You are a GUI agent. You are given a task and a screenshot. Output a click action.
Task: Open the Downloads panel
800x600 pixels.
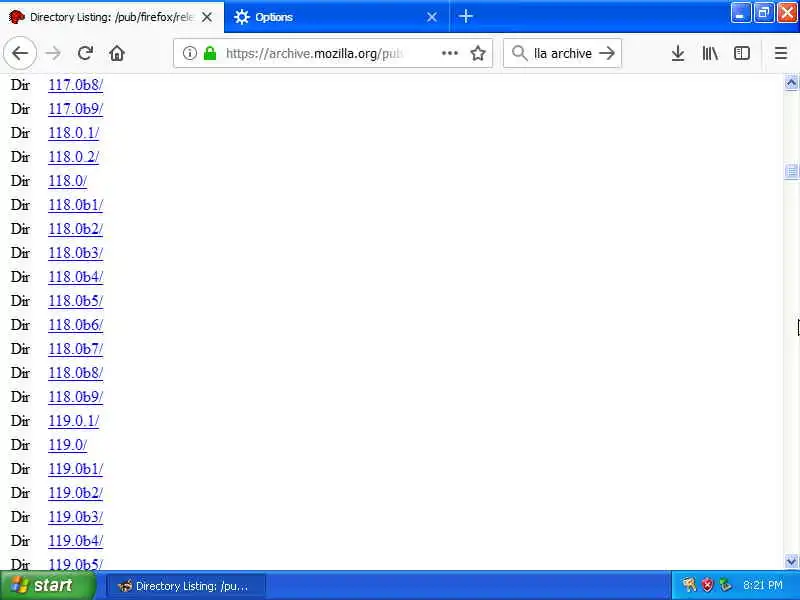(x=678, y=53)
